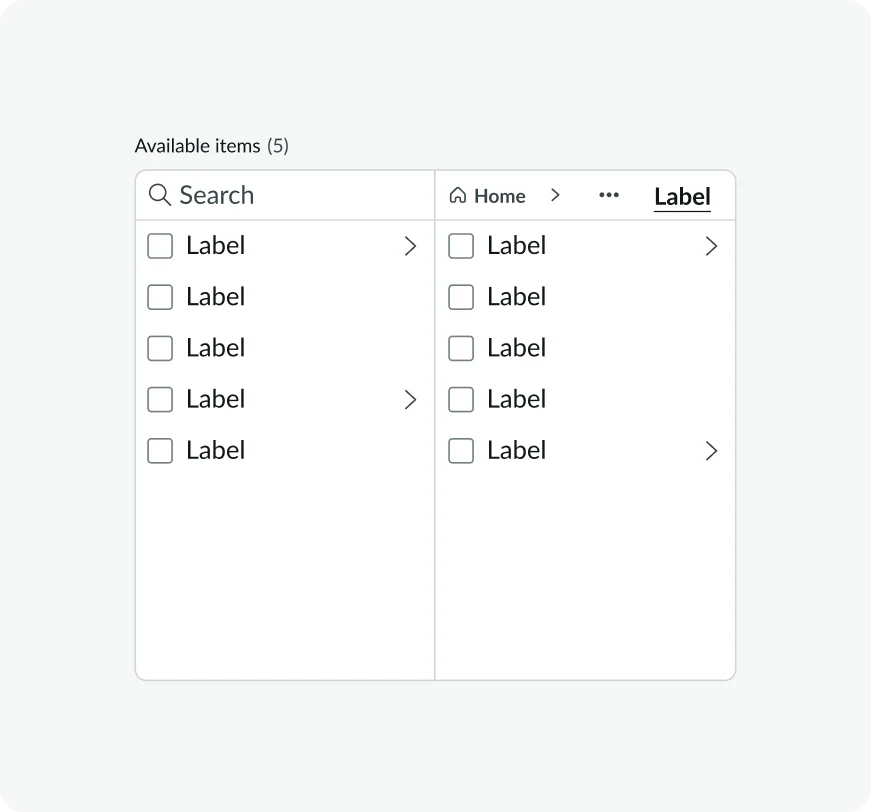Expand the fourth item in the left list
The image size is (871, 812).
pyautogui.click(x=410, y=400)
